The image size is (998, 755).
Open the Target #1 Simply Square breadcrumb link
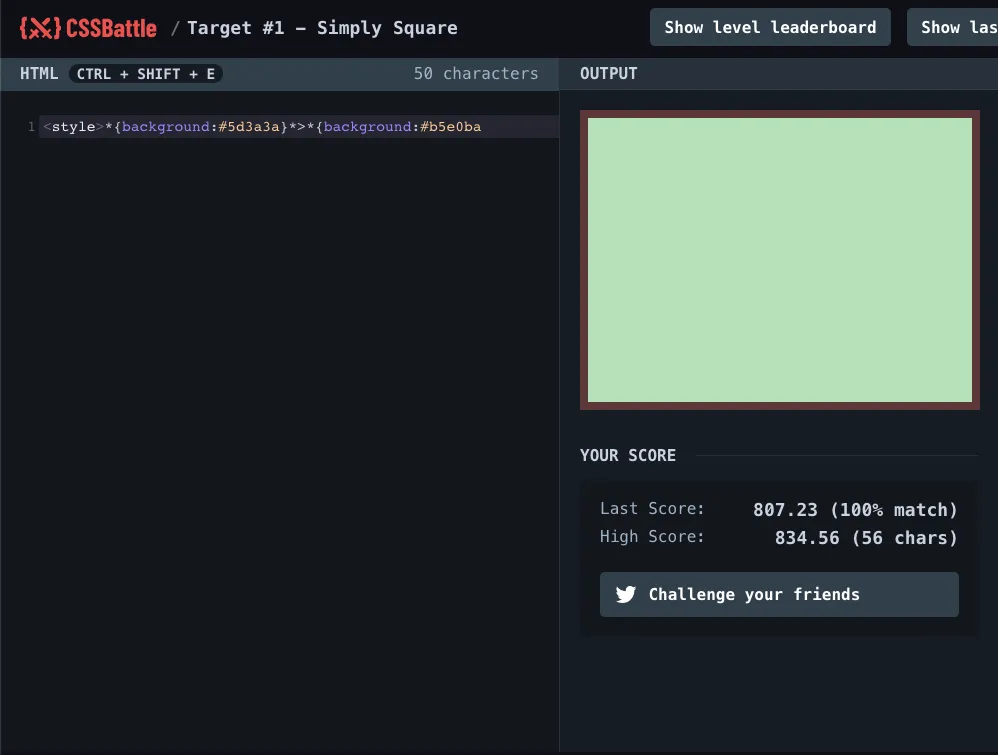pyautogui.click(x=322, y=27)
